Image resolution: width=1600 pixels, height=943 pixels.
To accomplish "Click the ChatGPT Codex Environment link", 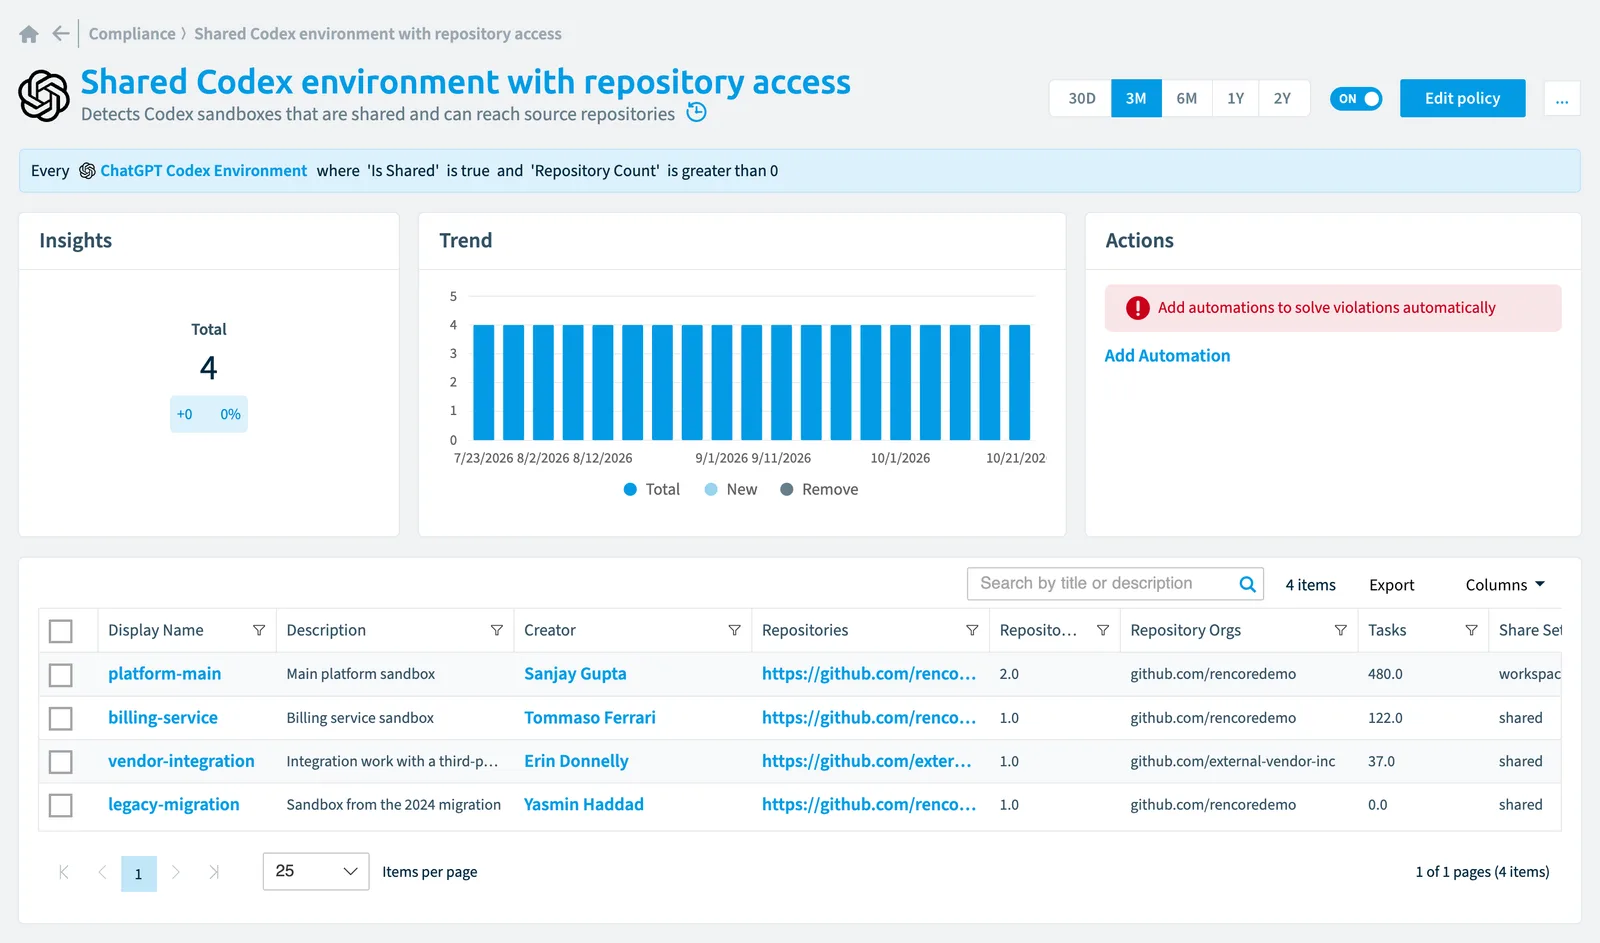I will [203, 171].
